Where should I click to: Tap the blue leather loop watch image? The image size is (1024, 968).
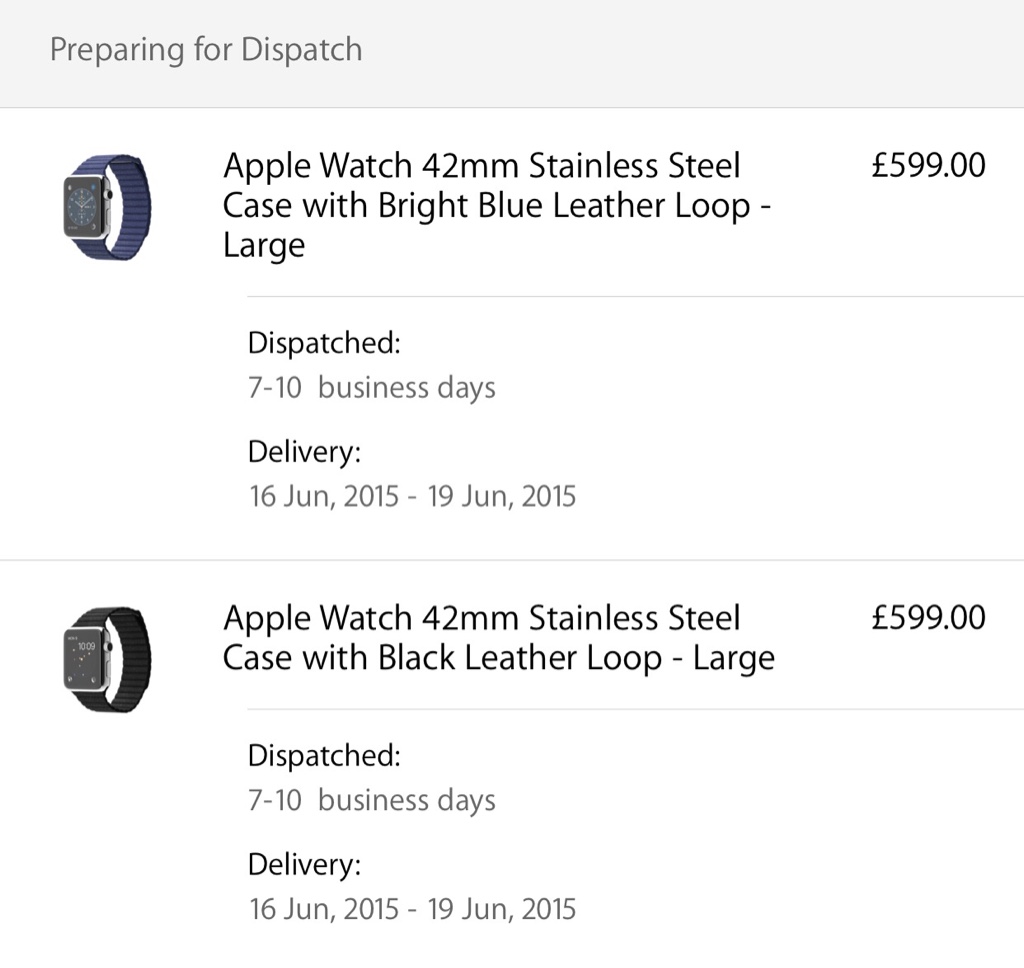pyautogui.click(x=106, y=207)
